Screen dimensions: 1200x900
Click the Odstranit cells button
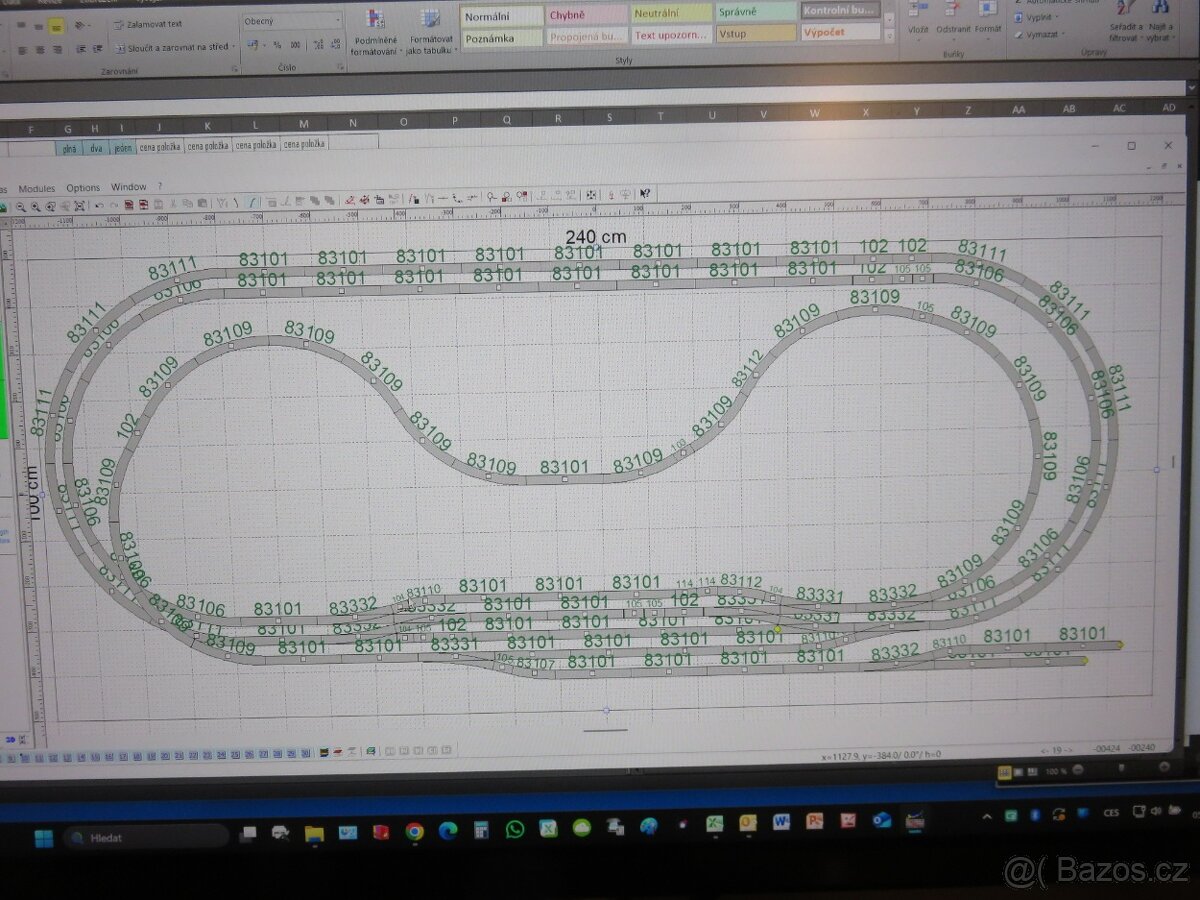(953, 18)
